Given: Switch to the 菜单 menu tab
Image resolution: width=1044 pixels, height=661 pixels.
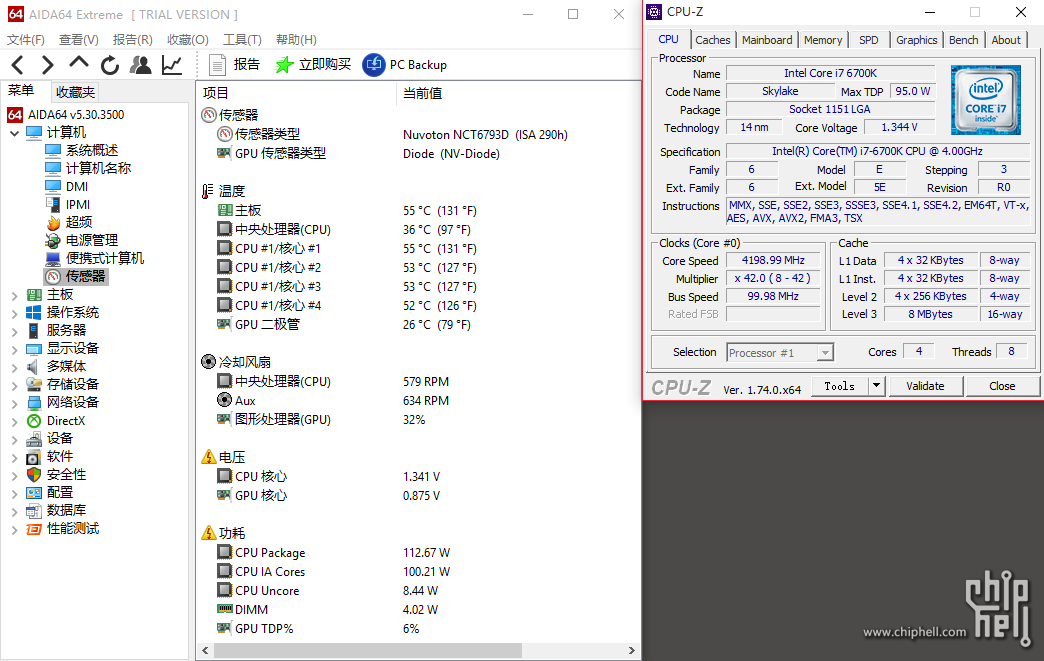Looking at the screenshot, I should pos(21,91).
